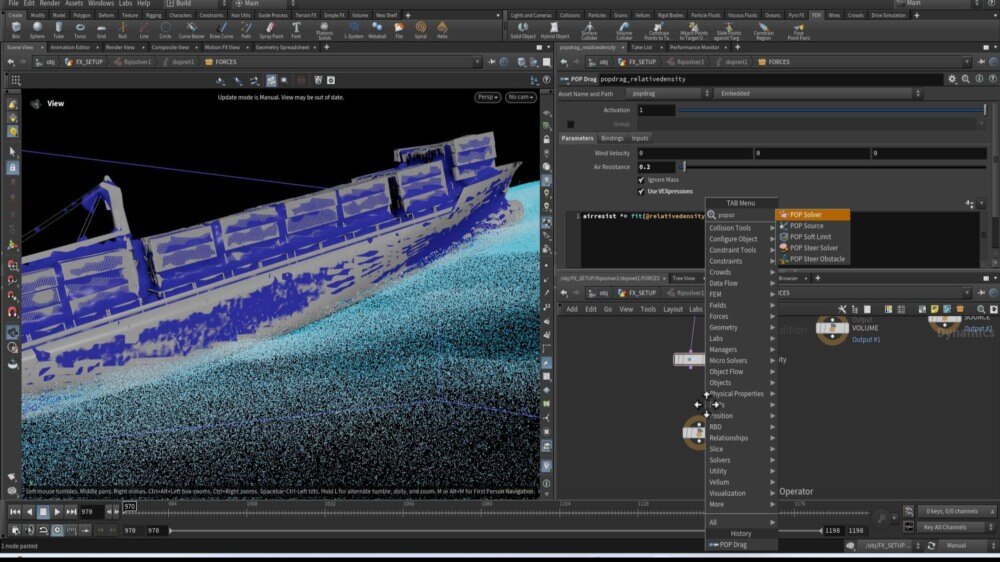1000x562 pixels.
Task: Click the node name field popdrag_relativedensity
Action: (x=770, y=79)
